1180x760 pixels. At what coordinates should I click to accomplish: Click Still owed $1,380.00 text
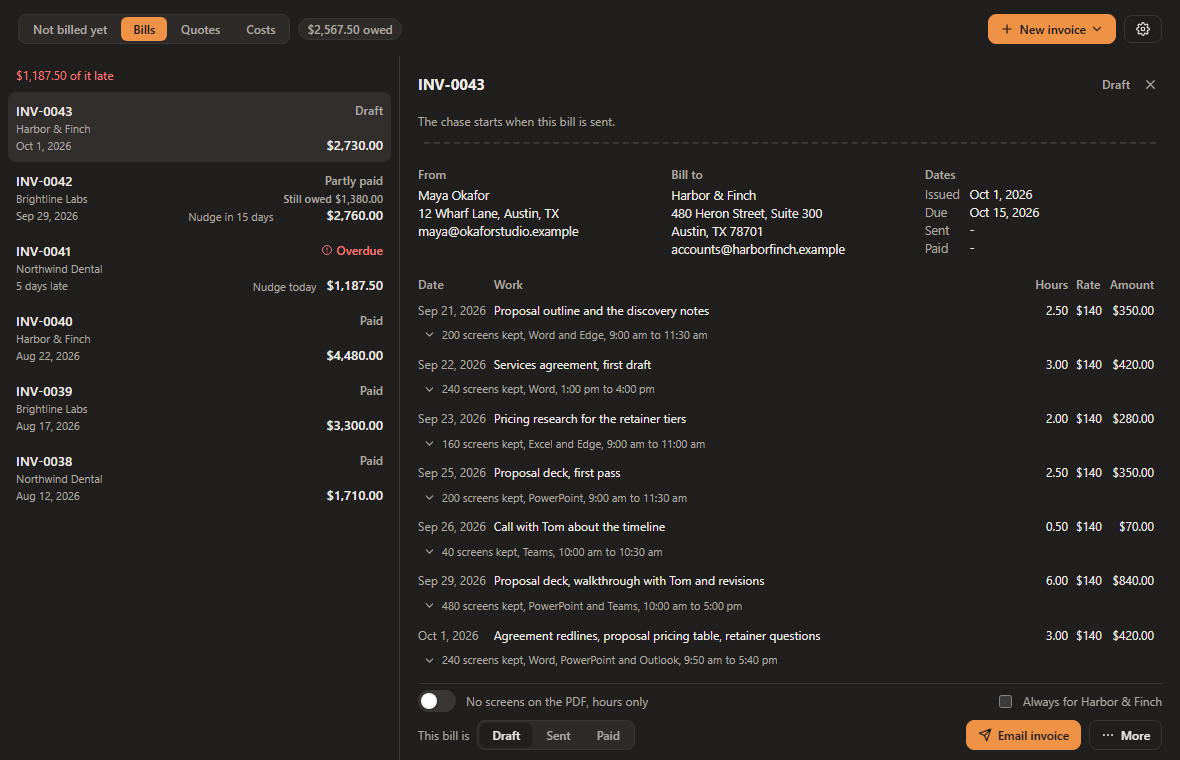[333, 199]
